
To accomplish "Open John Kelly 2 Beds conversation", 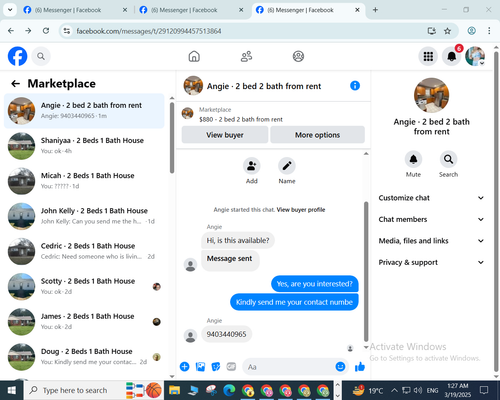I will click(84, 216).
